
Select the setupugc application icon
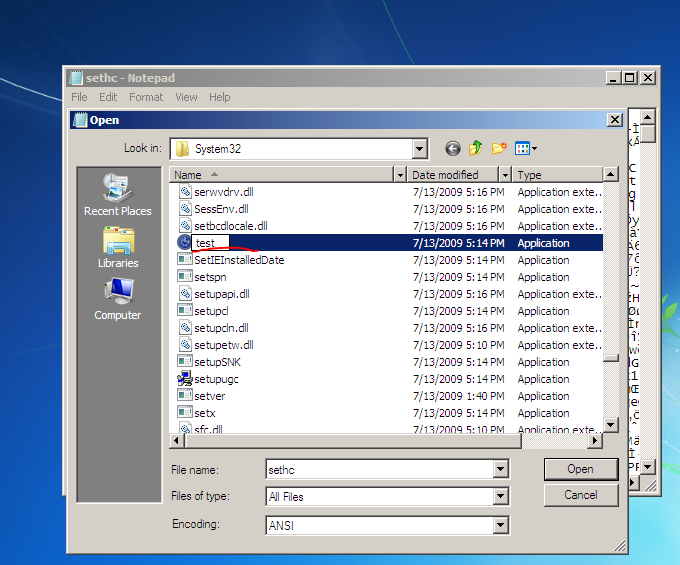click(184, 379)
